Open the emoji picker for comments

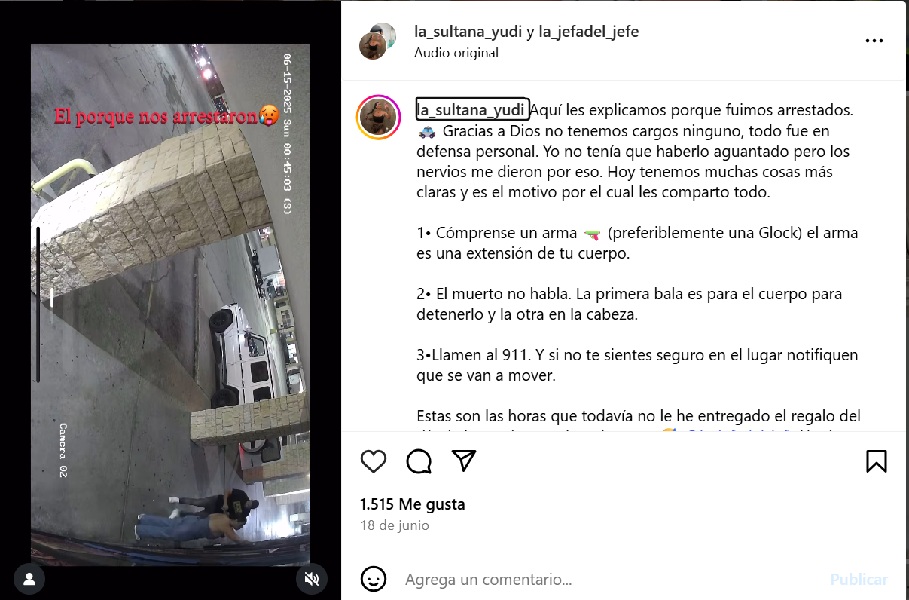(373, 579)
